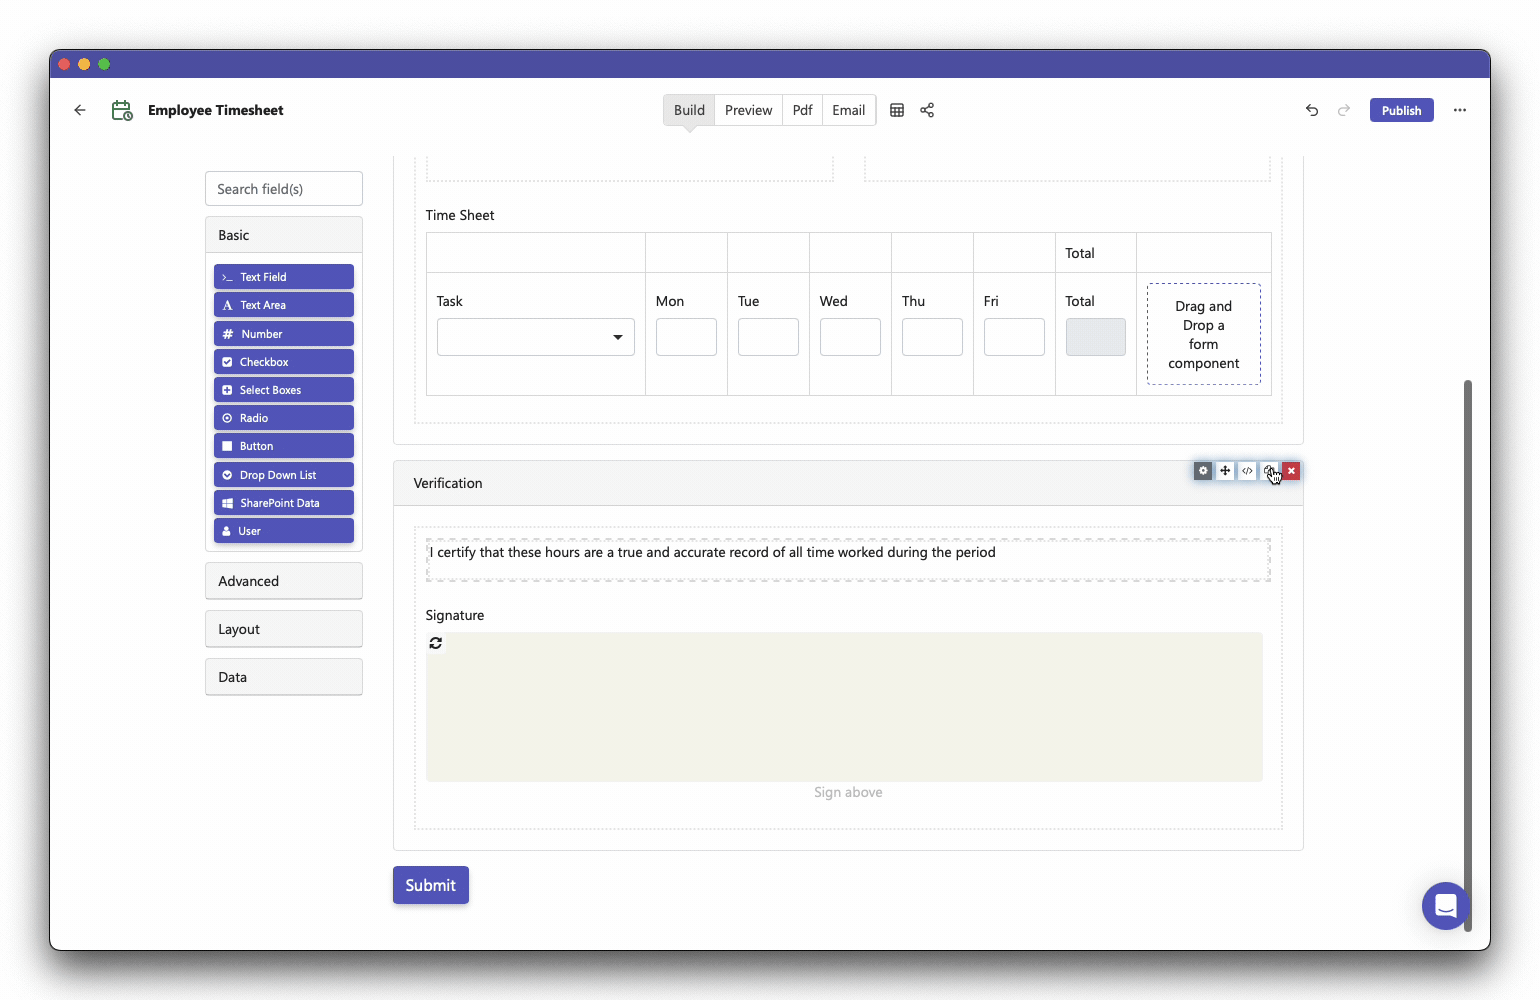Open the Task dropdown in Time Sheet
Viewport: 1540px width, 1000px height.
click(536, 337)
